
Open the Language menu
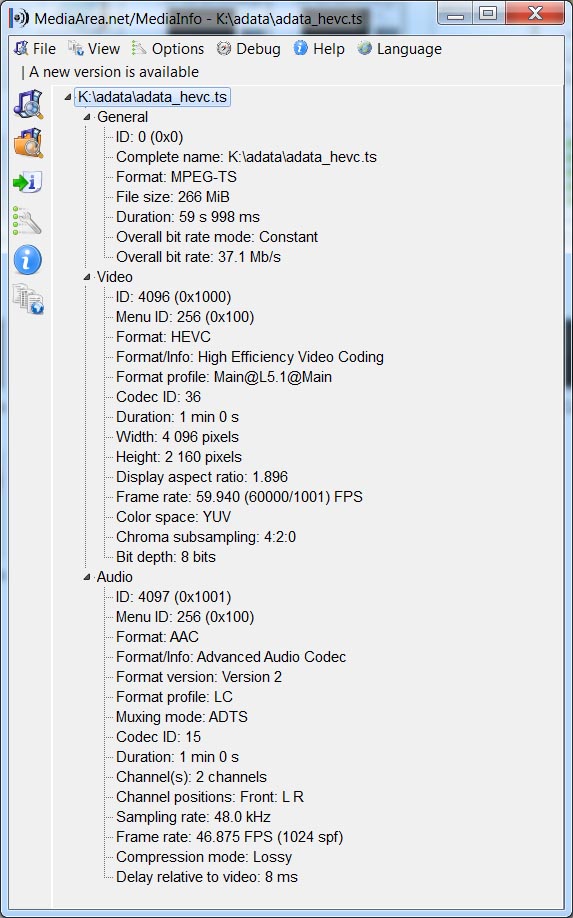coord(399,49)
